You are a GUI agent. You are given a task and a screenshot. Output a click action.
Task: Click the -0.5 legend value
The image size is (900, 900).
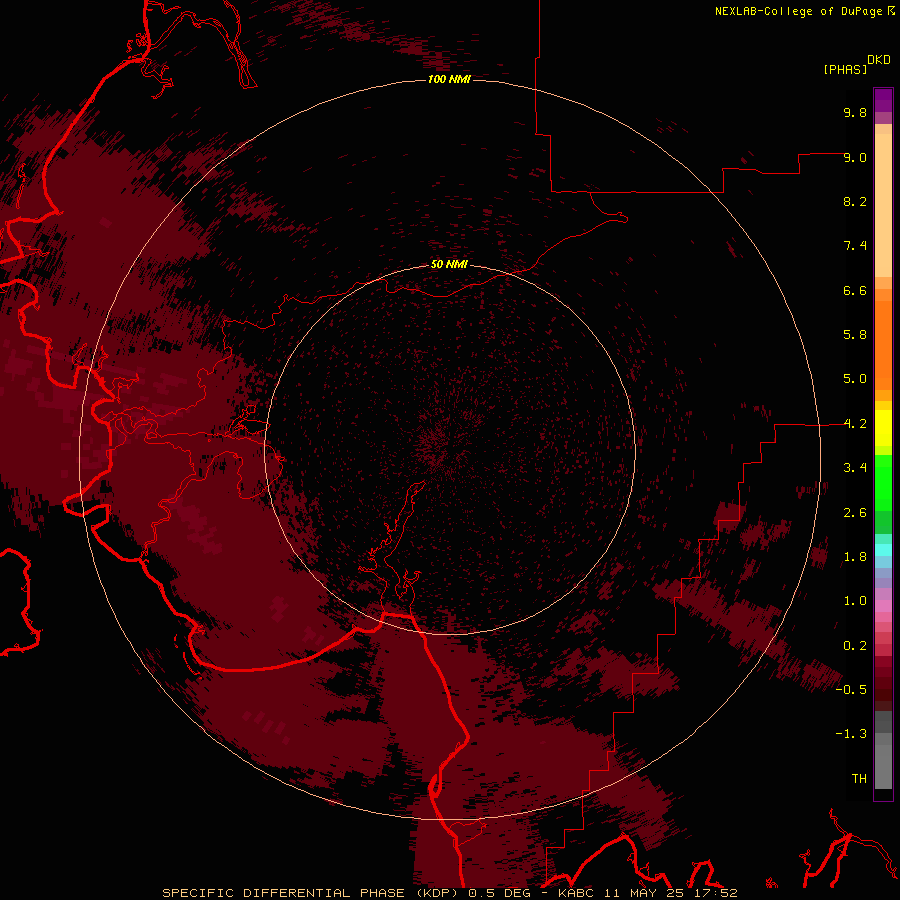(851, 690)
